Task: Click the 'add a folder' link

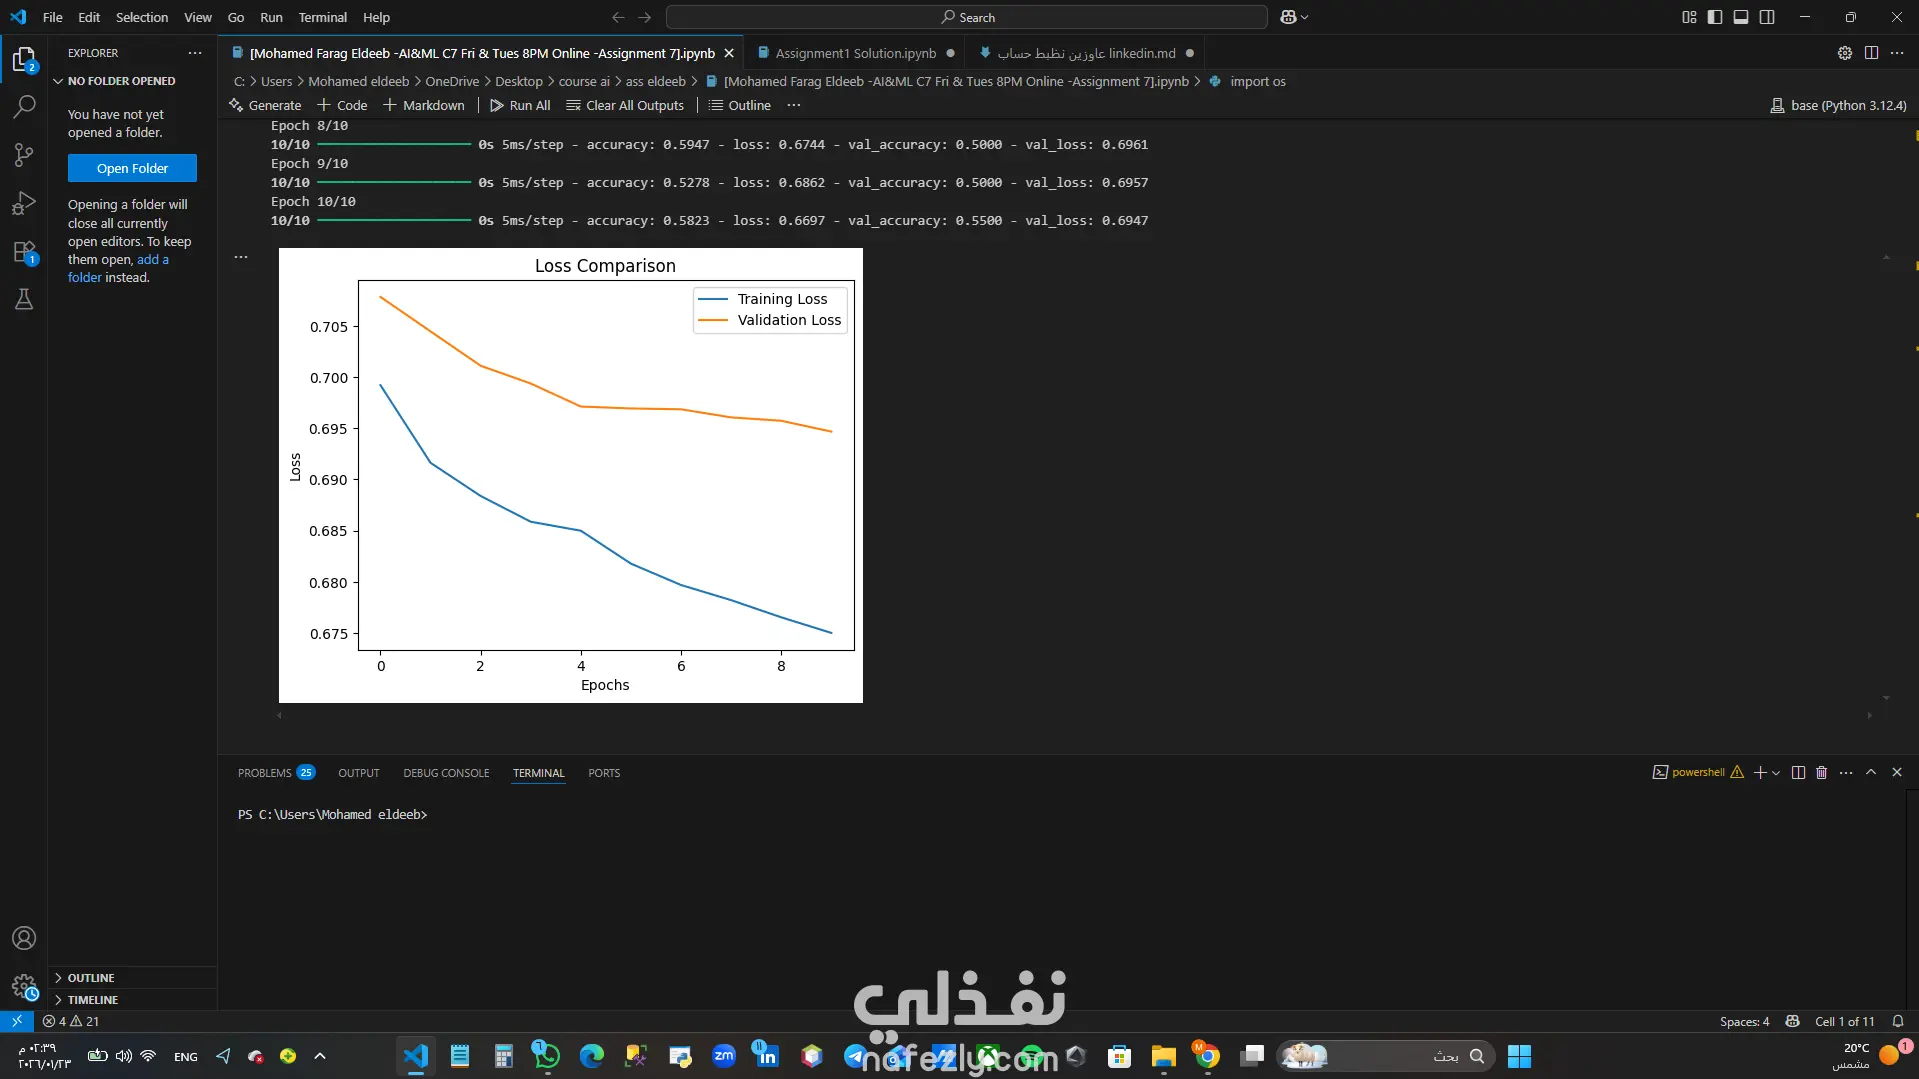Action: click(x=118, y=268)
